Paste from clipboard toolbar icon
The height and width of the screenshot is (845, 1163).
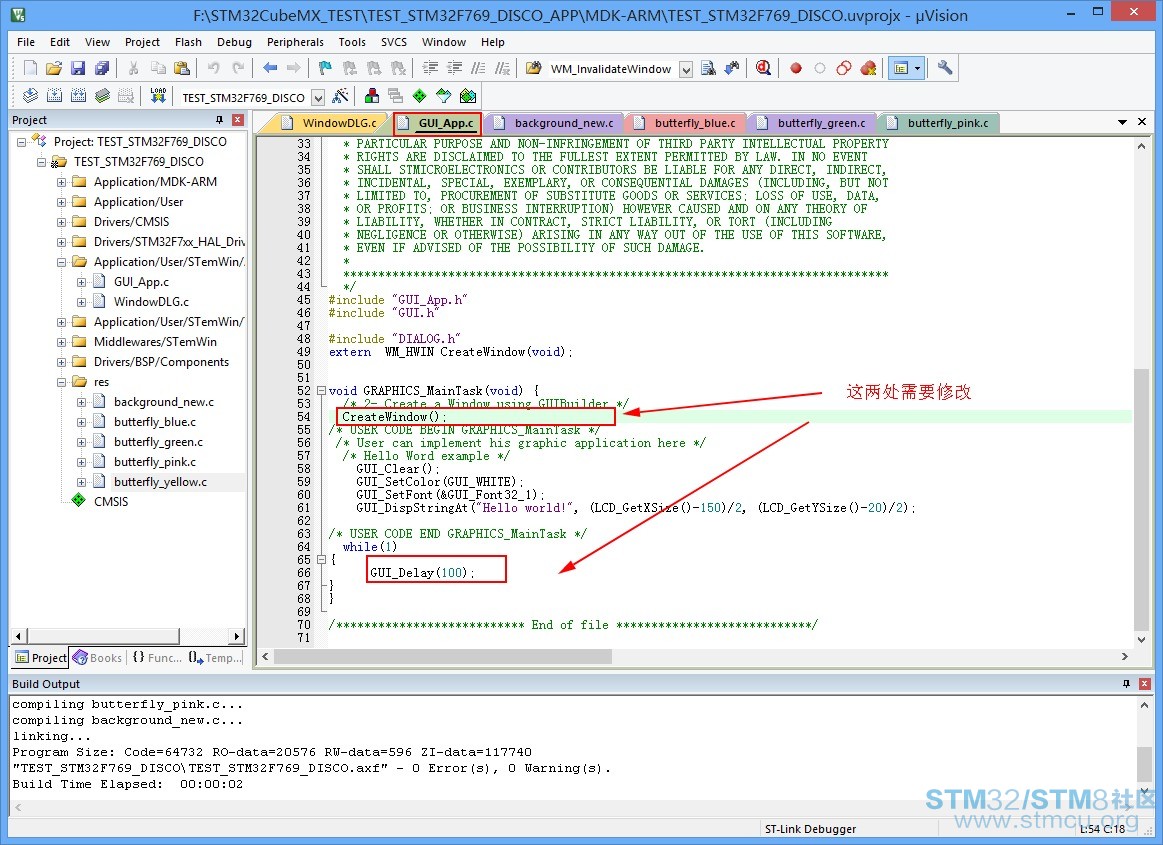coord(182,68)
